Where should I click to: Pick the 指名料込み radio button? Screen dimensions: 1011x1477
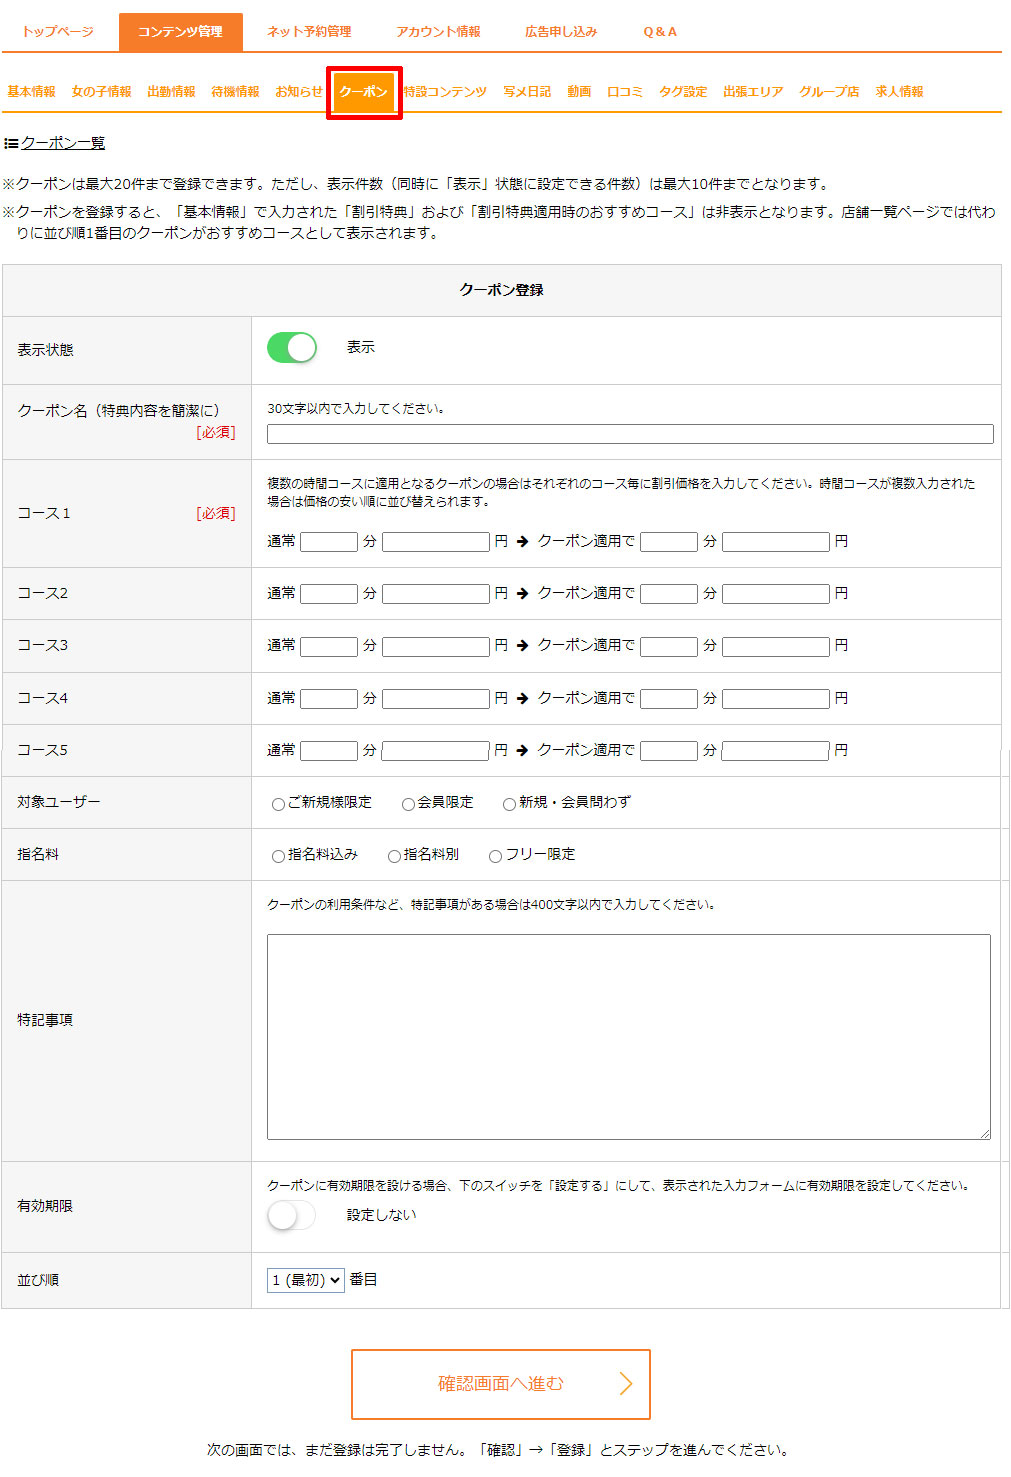click(x=278, y=856)
